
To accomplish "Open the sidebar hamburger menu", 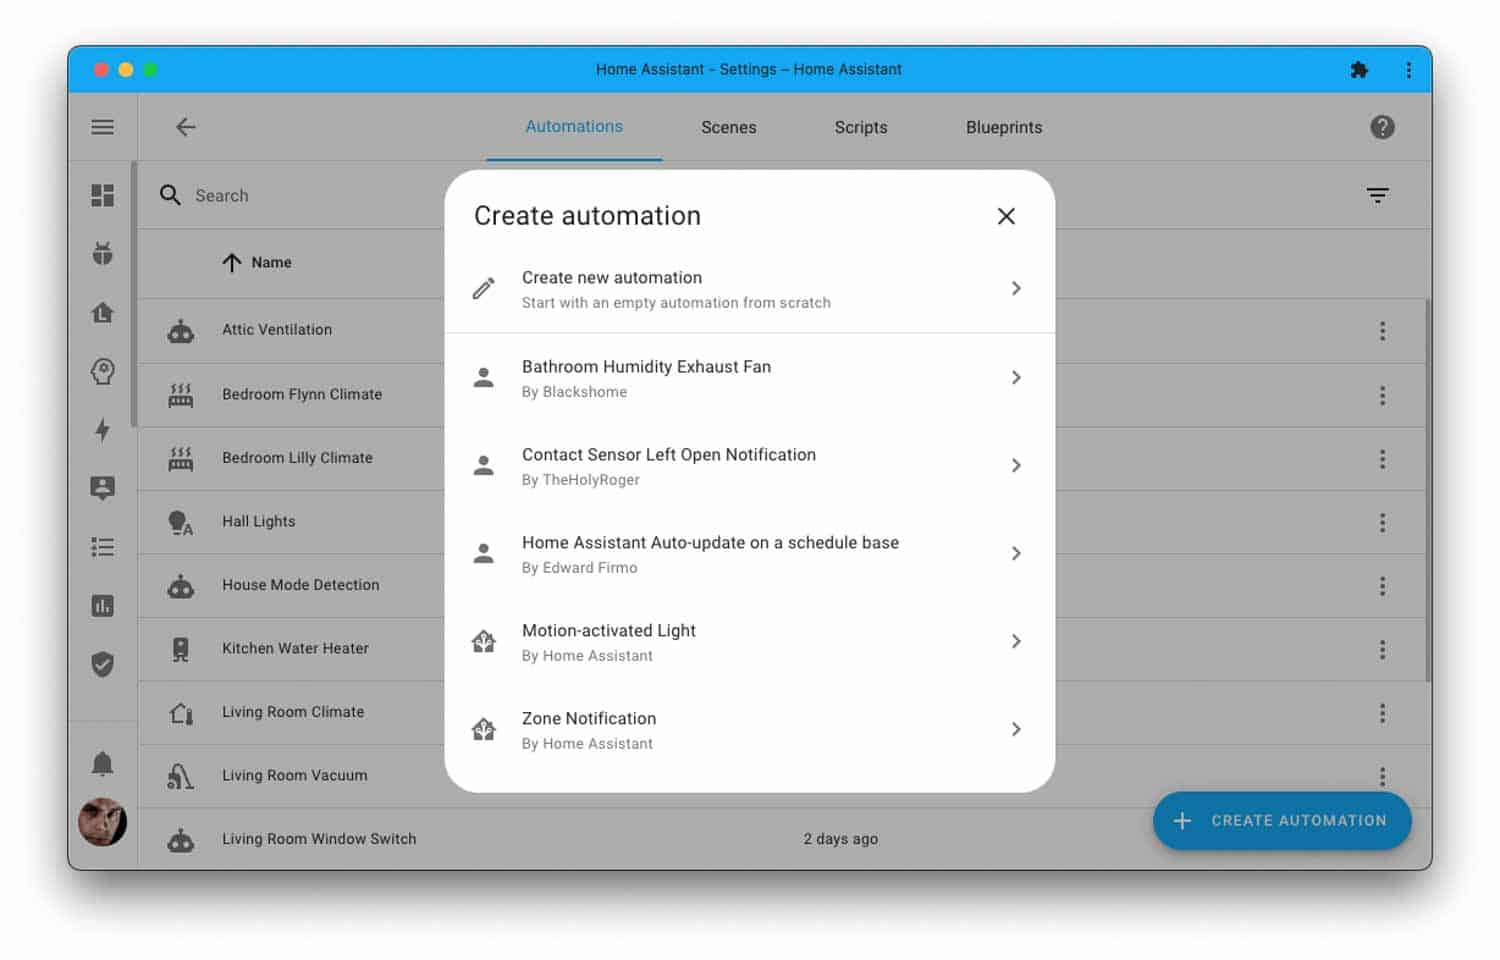I will click(102, 127).
